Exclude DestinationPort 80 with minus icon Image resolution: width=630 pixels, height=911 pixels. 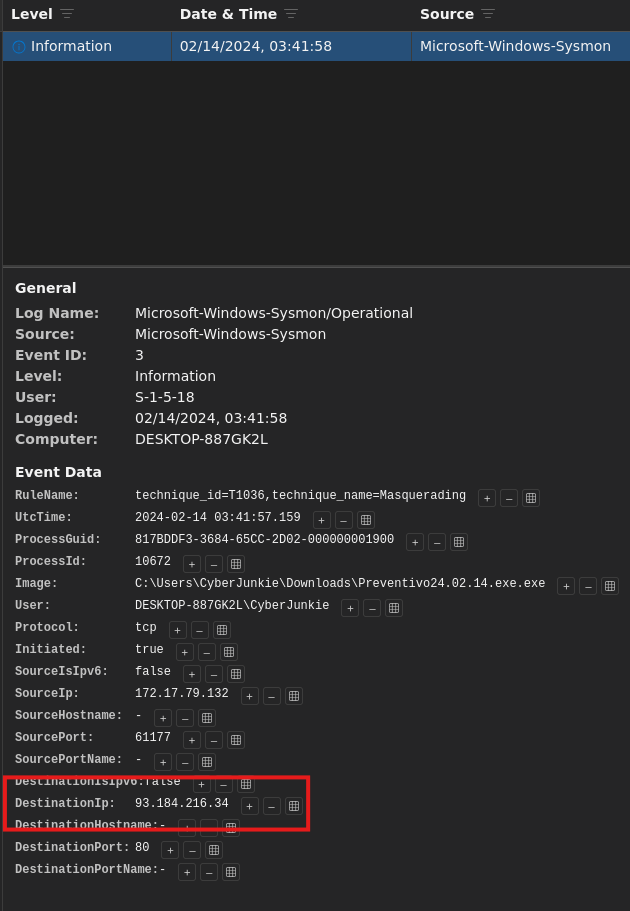coord(192,850)
